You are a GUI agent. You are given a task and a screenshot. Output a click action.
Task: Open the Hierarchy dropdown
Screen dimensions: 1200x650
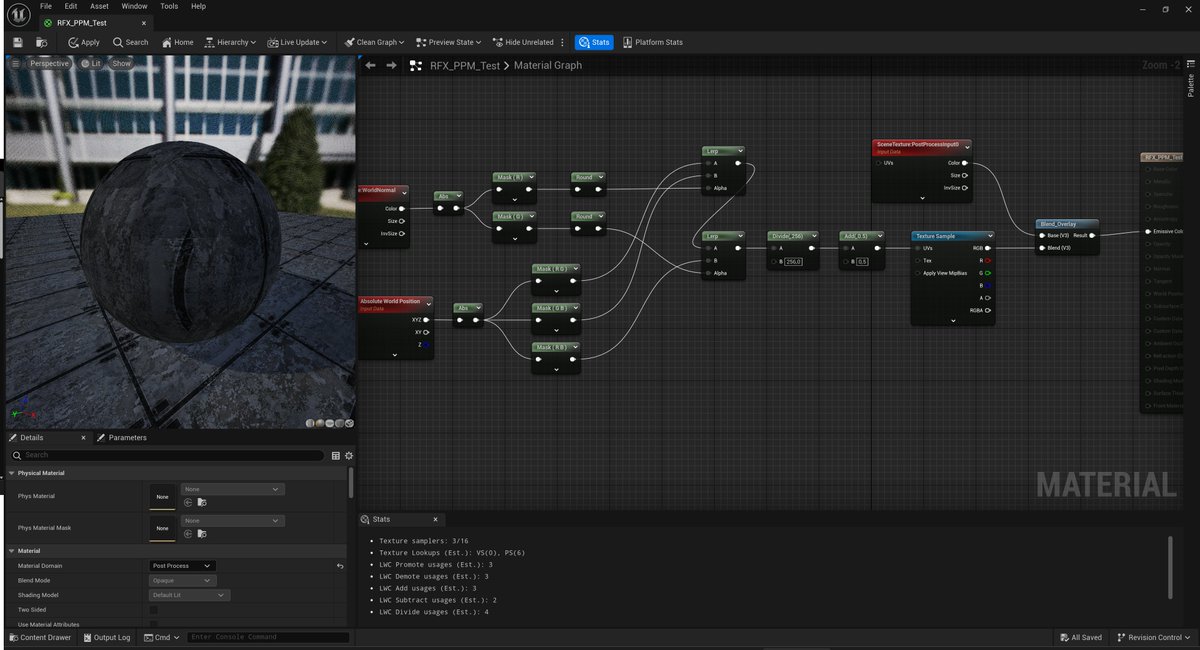(x=230, y=42)
